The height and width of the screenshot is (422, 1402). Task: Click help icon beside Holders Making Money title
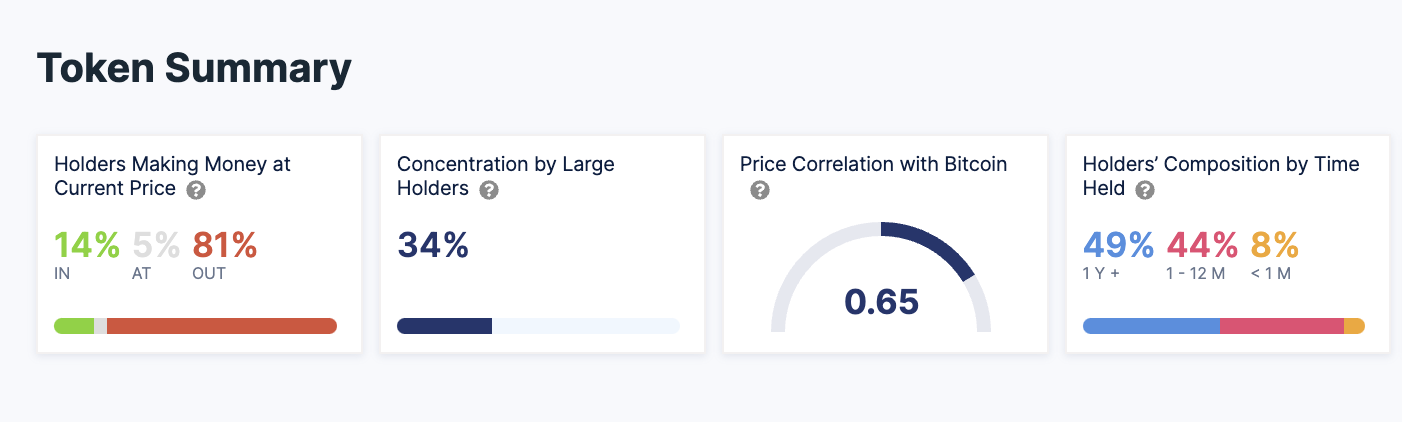coord(197,189)
